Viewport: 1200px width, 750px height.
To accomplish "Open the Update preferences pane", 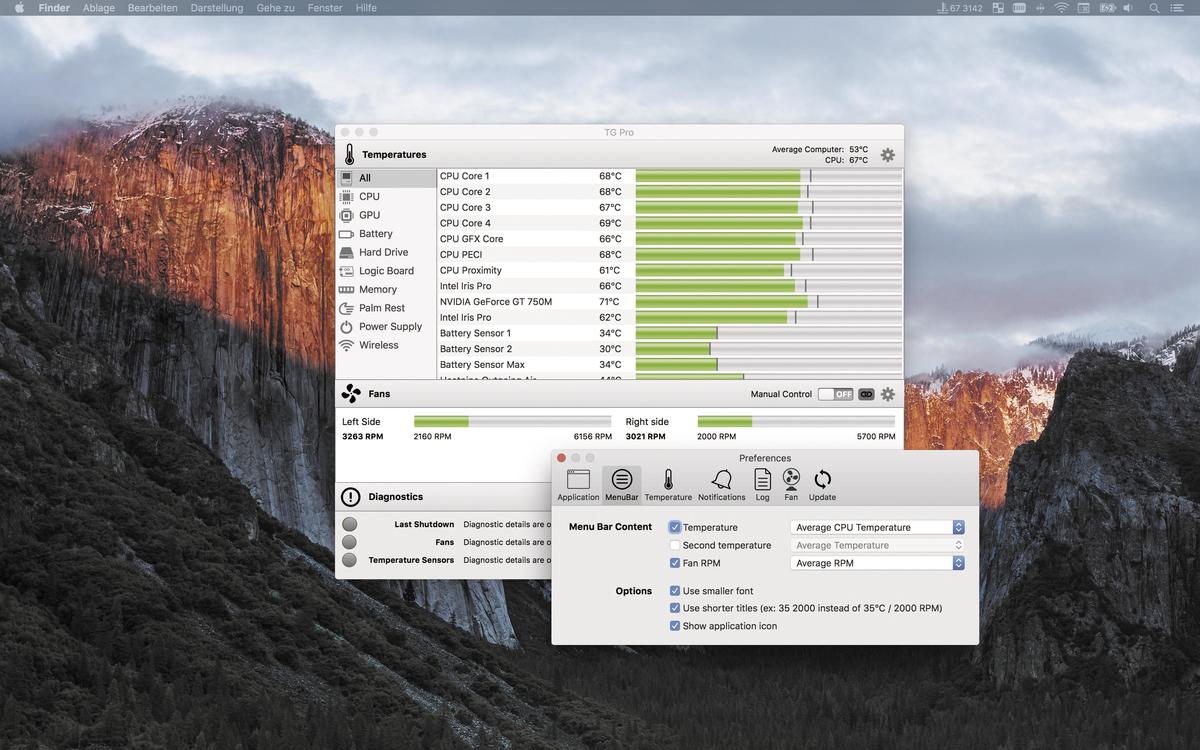I will pos(822,485).
